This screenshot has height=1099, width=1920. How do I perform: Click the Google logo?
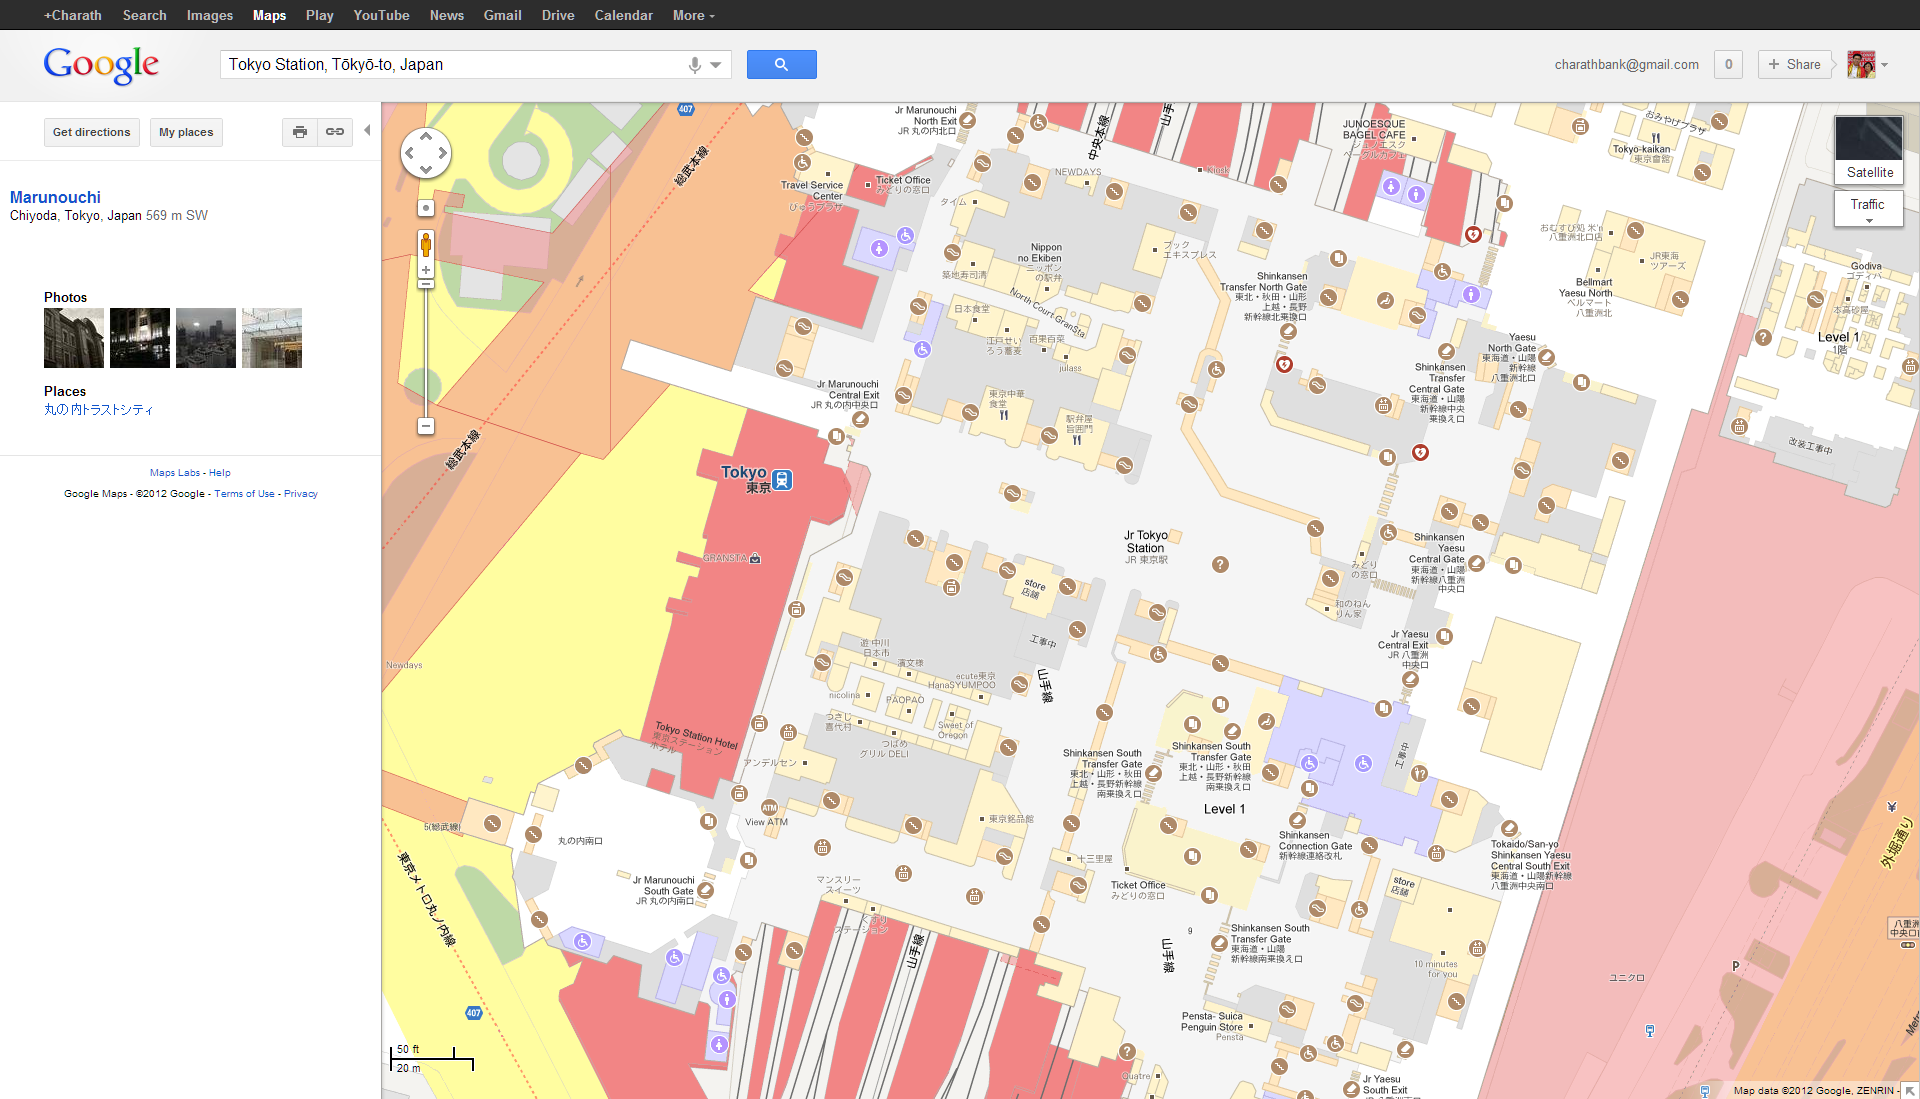(x=101, y=65)
